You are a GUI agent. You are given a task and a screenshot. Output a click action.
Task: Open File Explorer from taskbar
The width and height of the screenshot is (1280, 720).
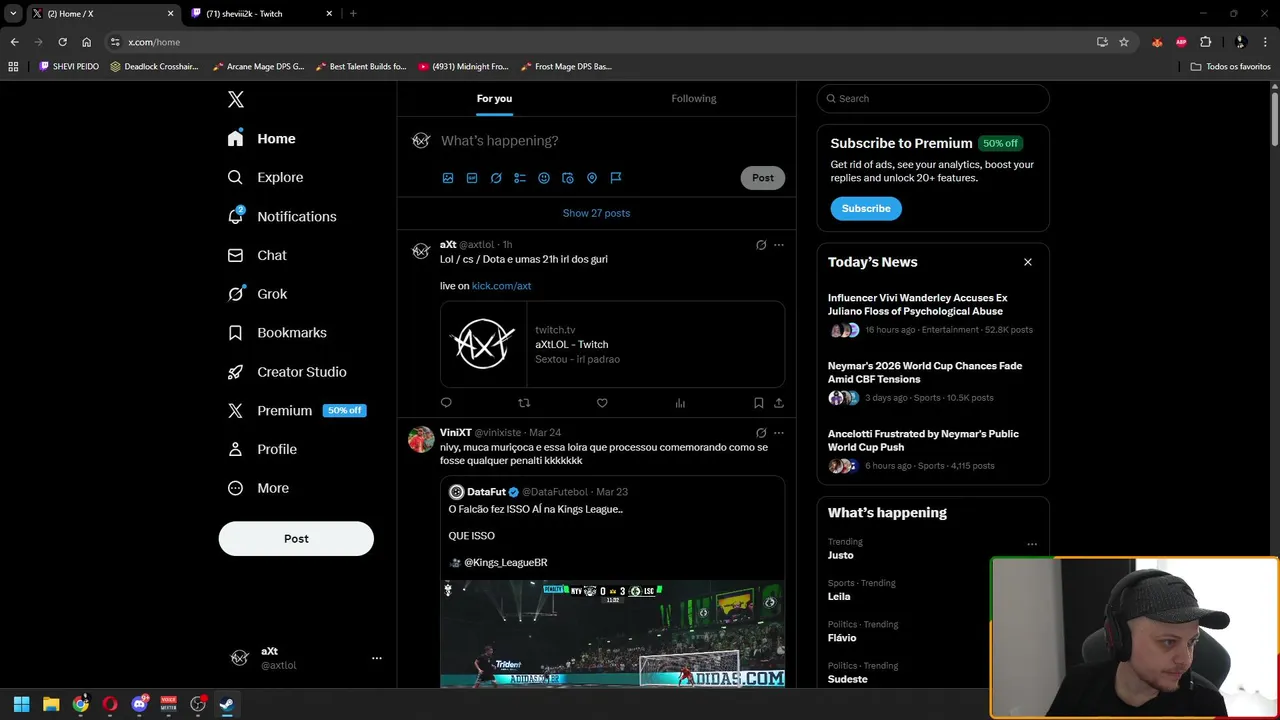51,704
